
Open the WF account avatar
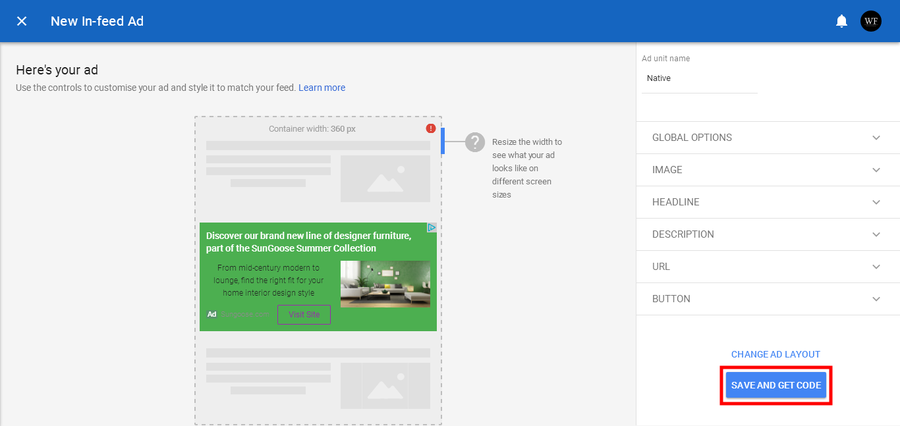pyautogui.click(x=870, y=21)
